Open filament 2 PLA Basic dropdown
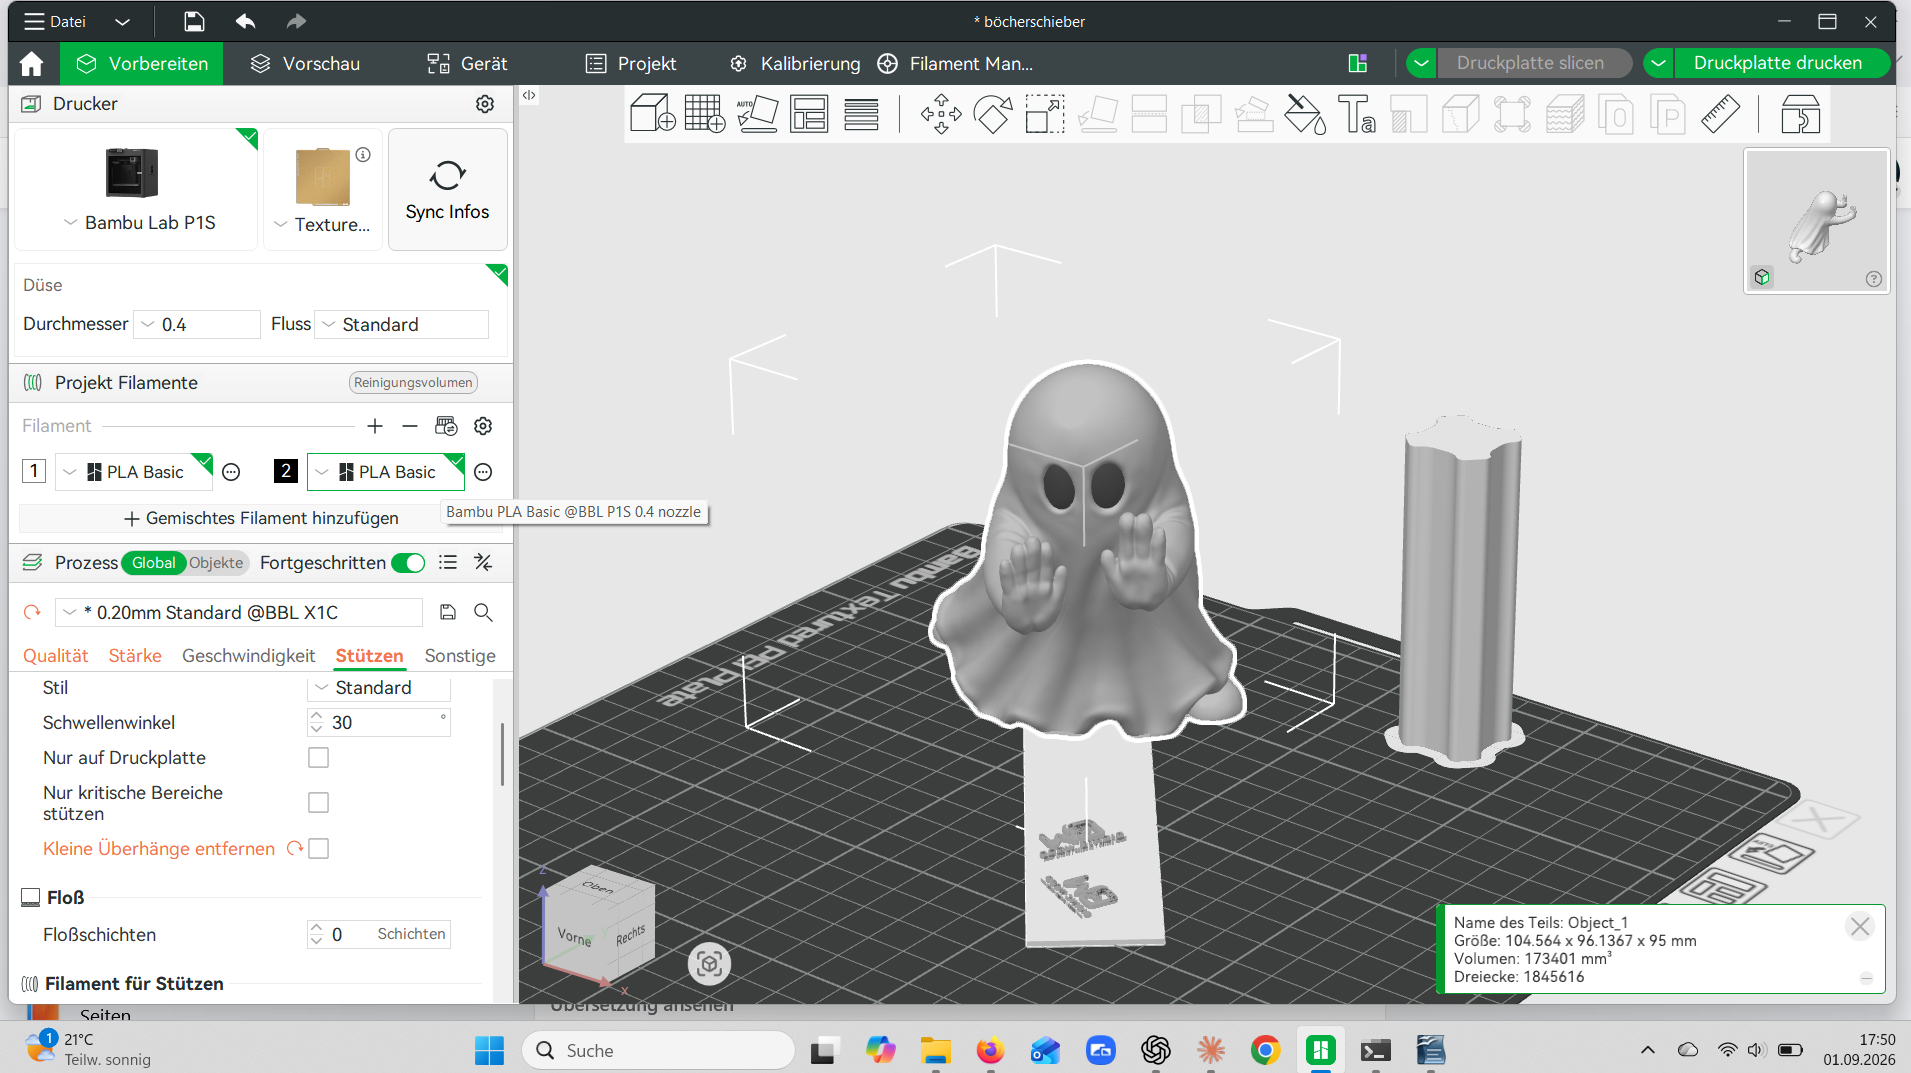The height and width of the screenshot is (1073, 1911). point(386,472)
